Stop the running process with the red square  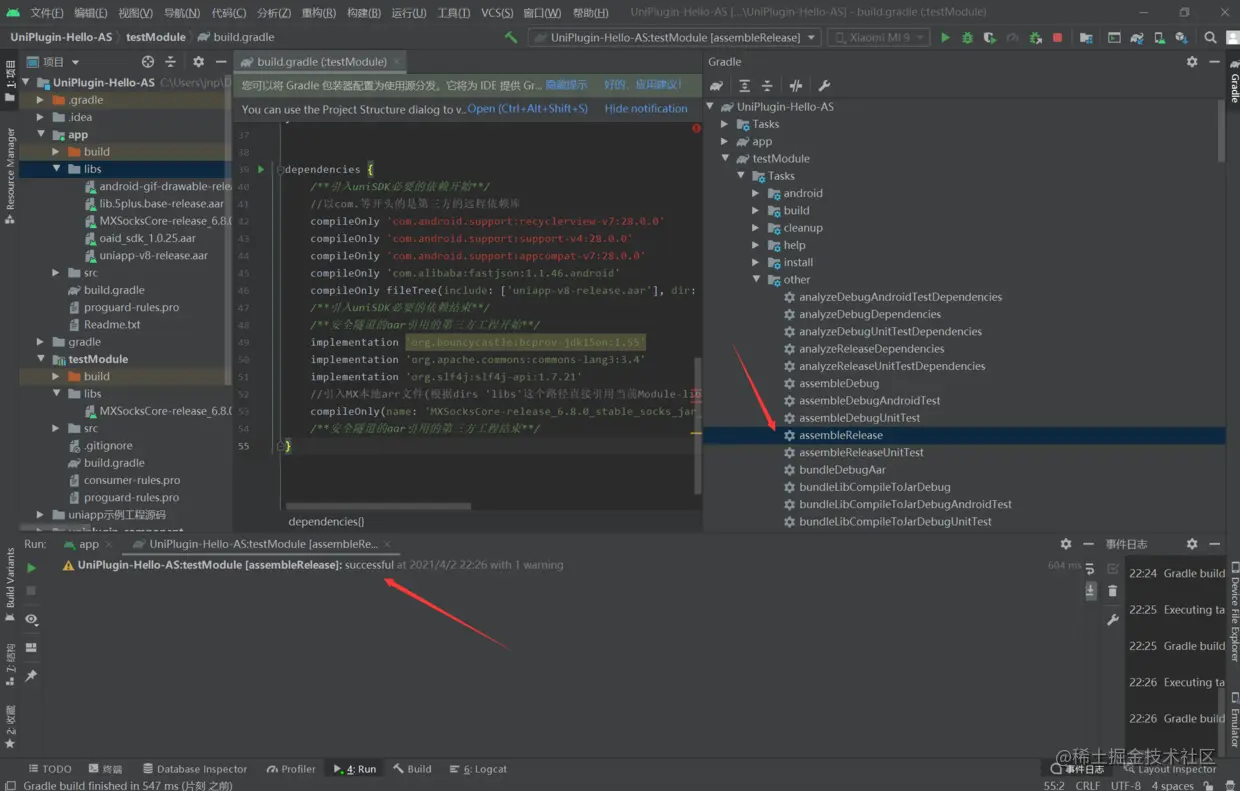[1057, 37]
